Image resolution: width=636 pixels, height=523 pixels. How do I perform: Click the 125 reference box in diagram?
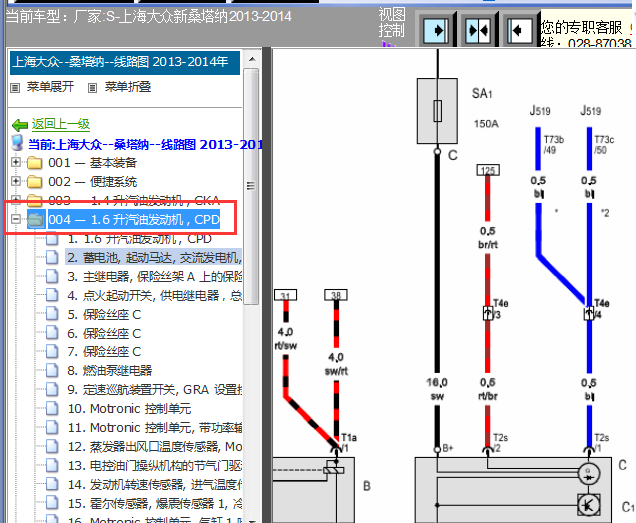pyautogui.click(x=488, y=170)
